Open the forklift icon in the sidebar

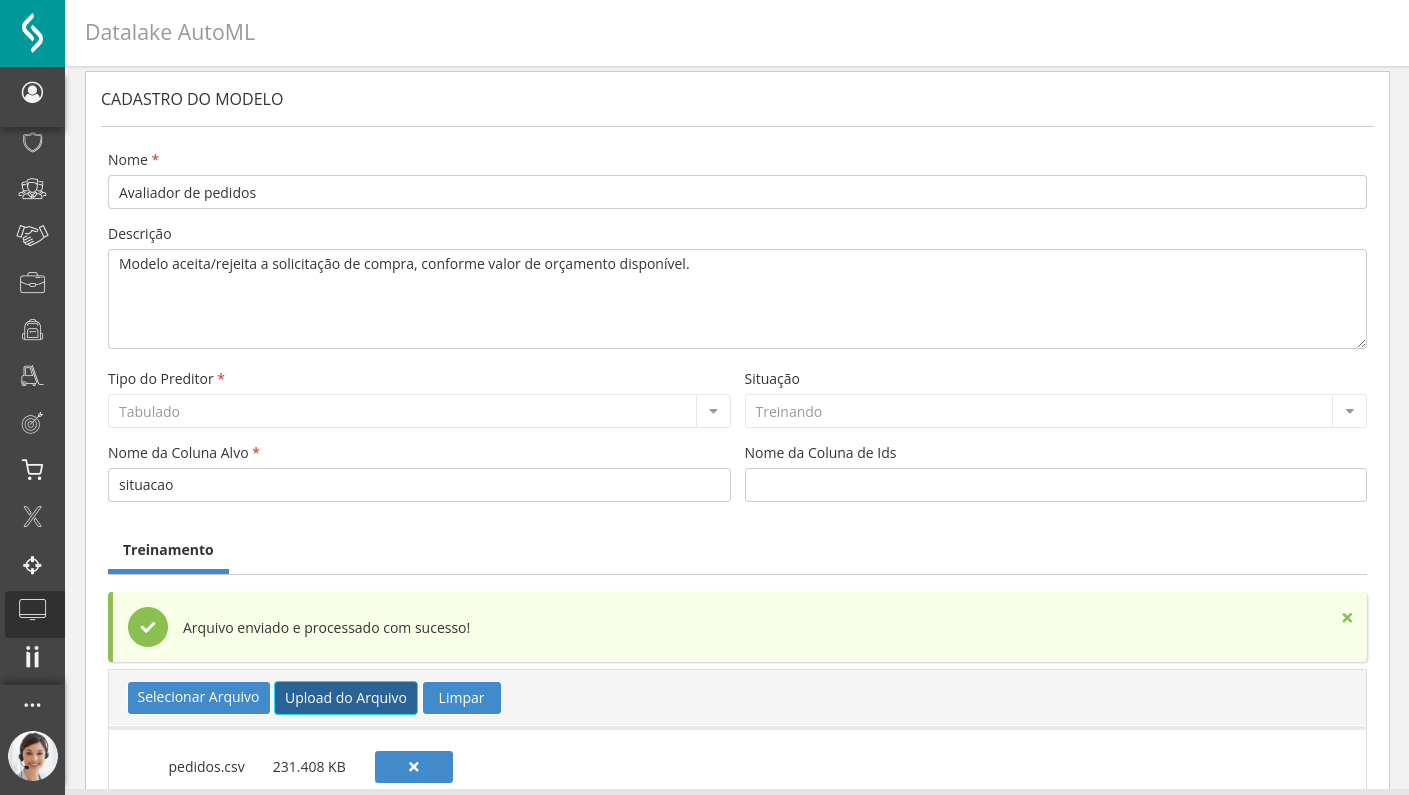[x=32, y=376]
